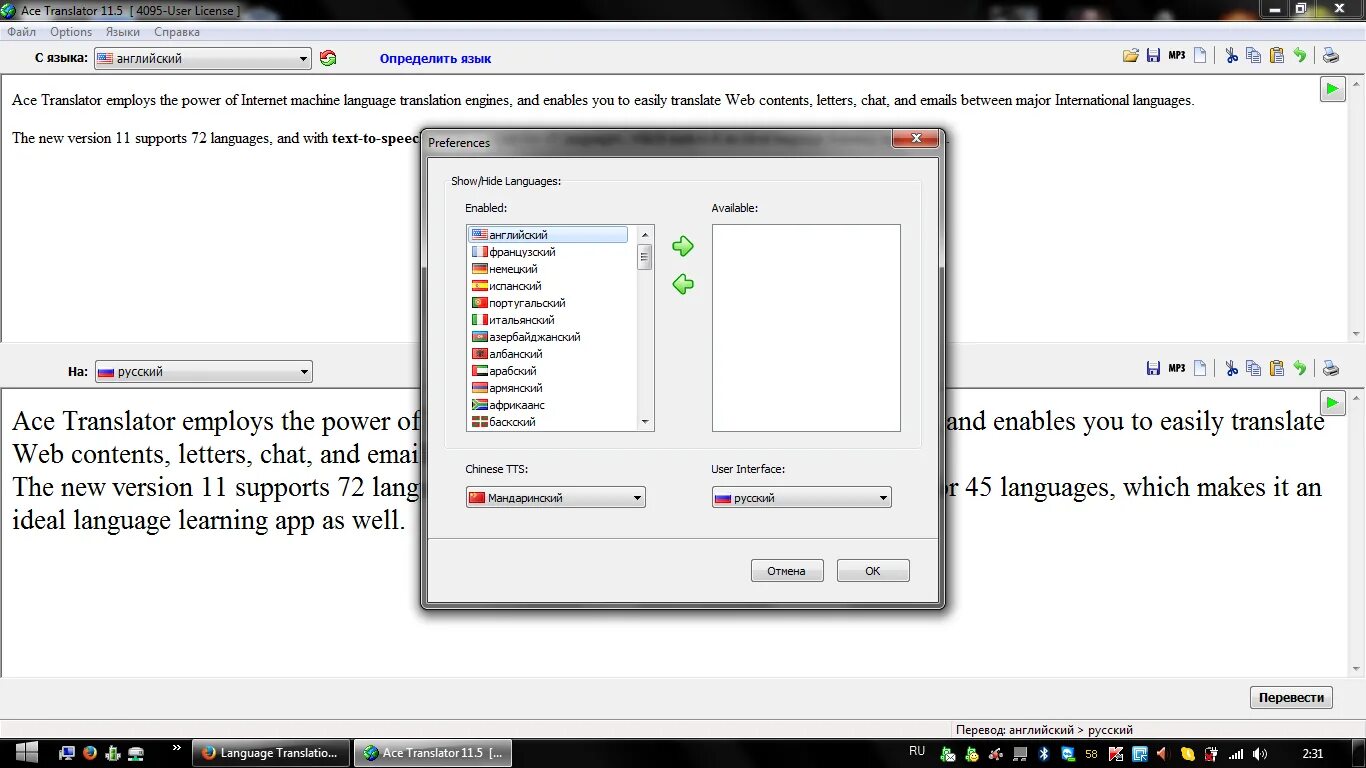Click OK button in Preferences

[873, 570]
